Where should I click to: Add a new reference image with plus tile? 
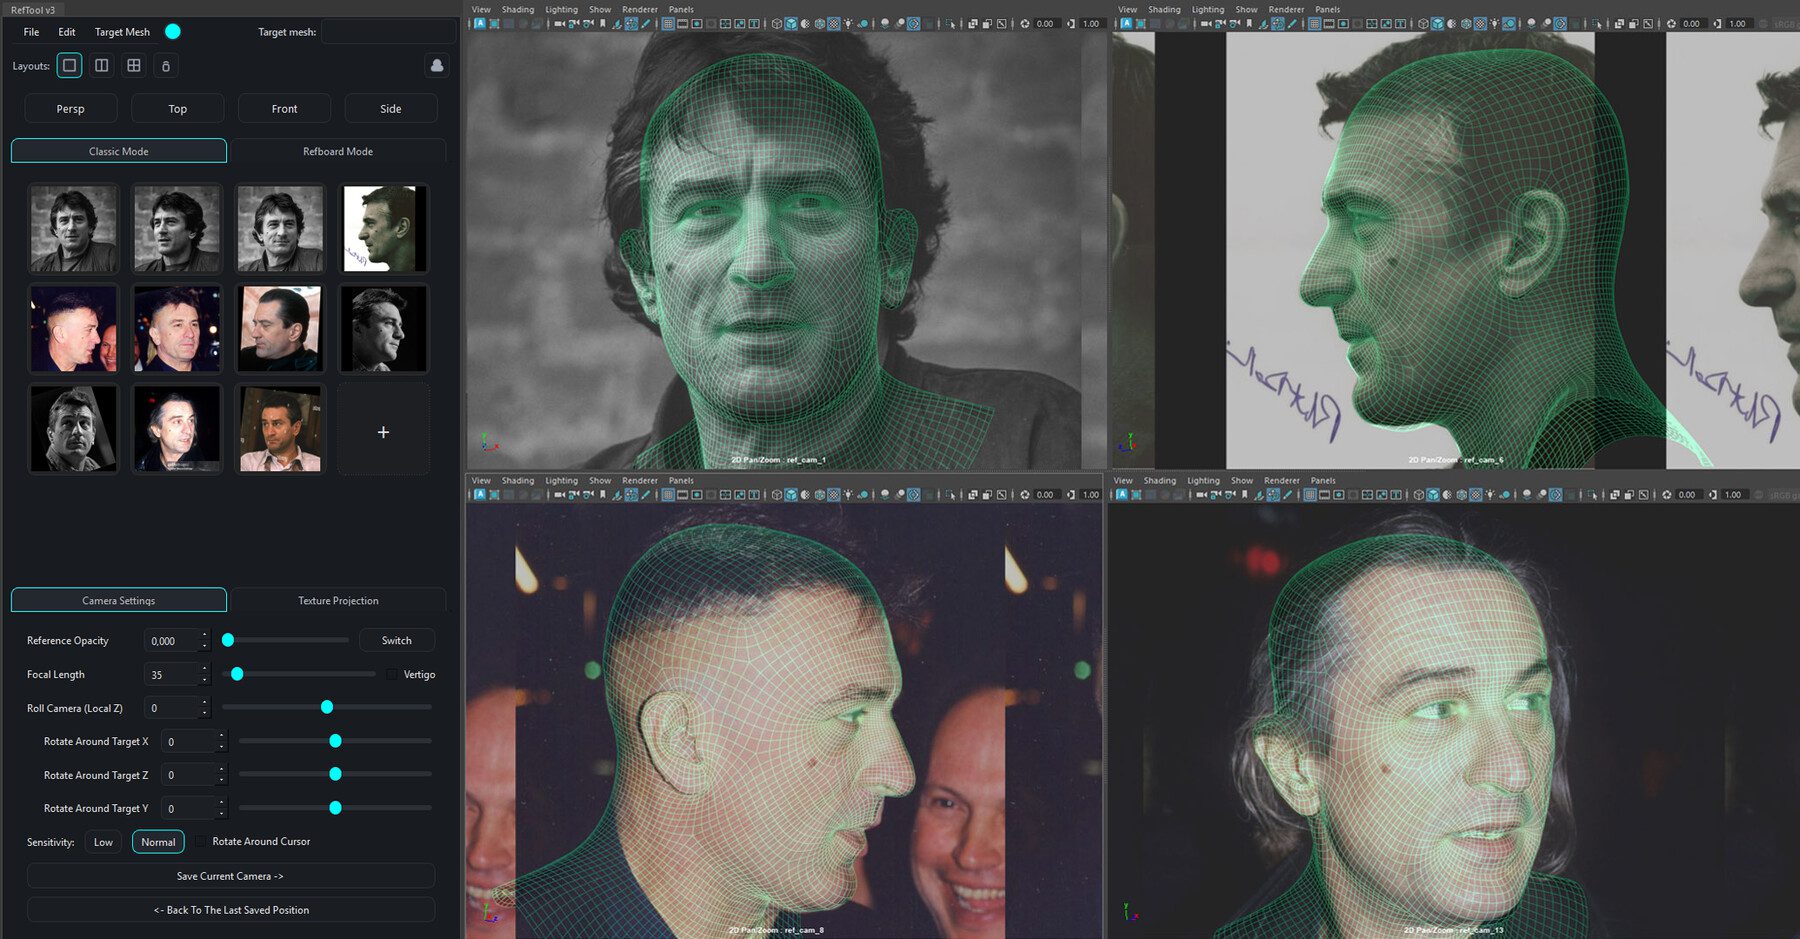coord(383,432)
